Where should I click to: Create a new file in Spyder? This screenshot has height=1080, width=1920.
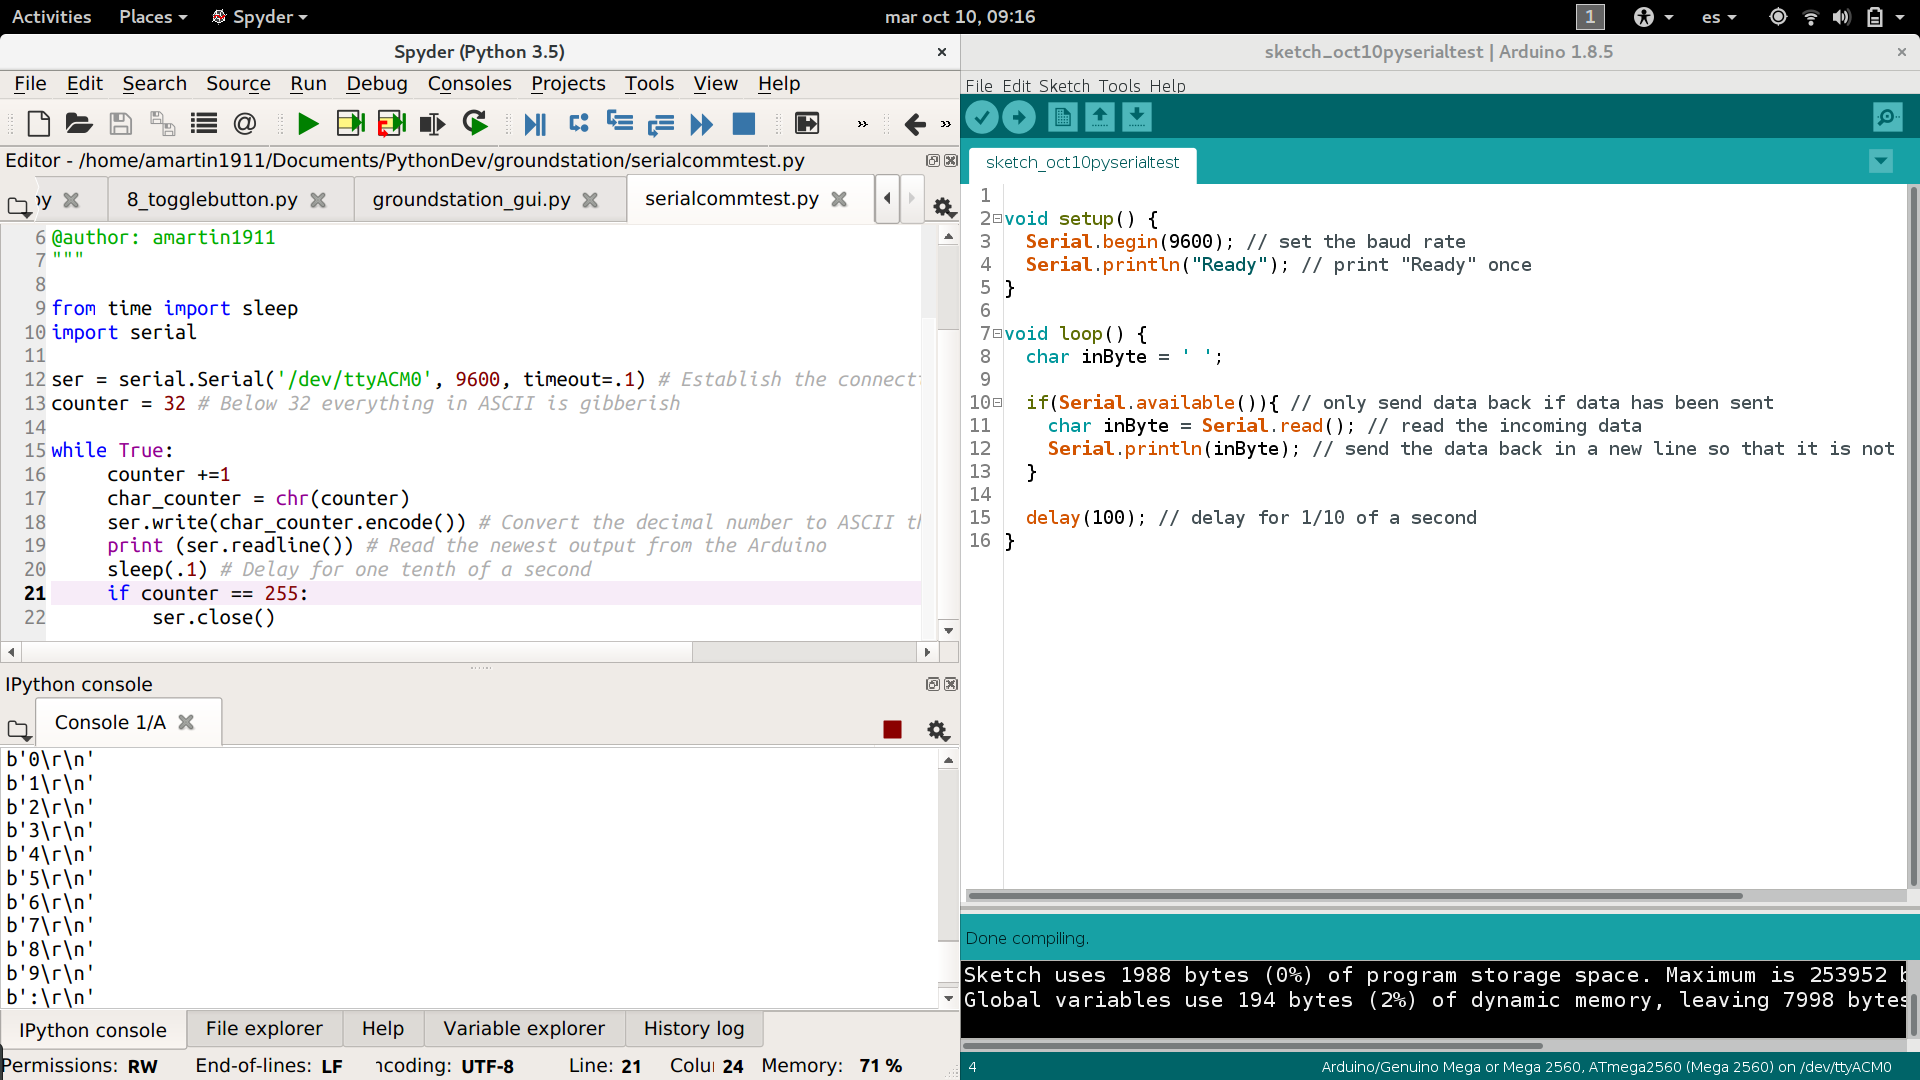click(38, 123)
